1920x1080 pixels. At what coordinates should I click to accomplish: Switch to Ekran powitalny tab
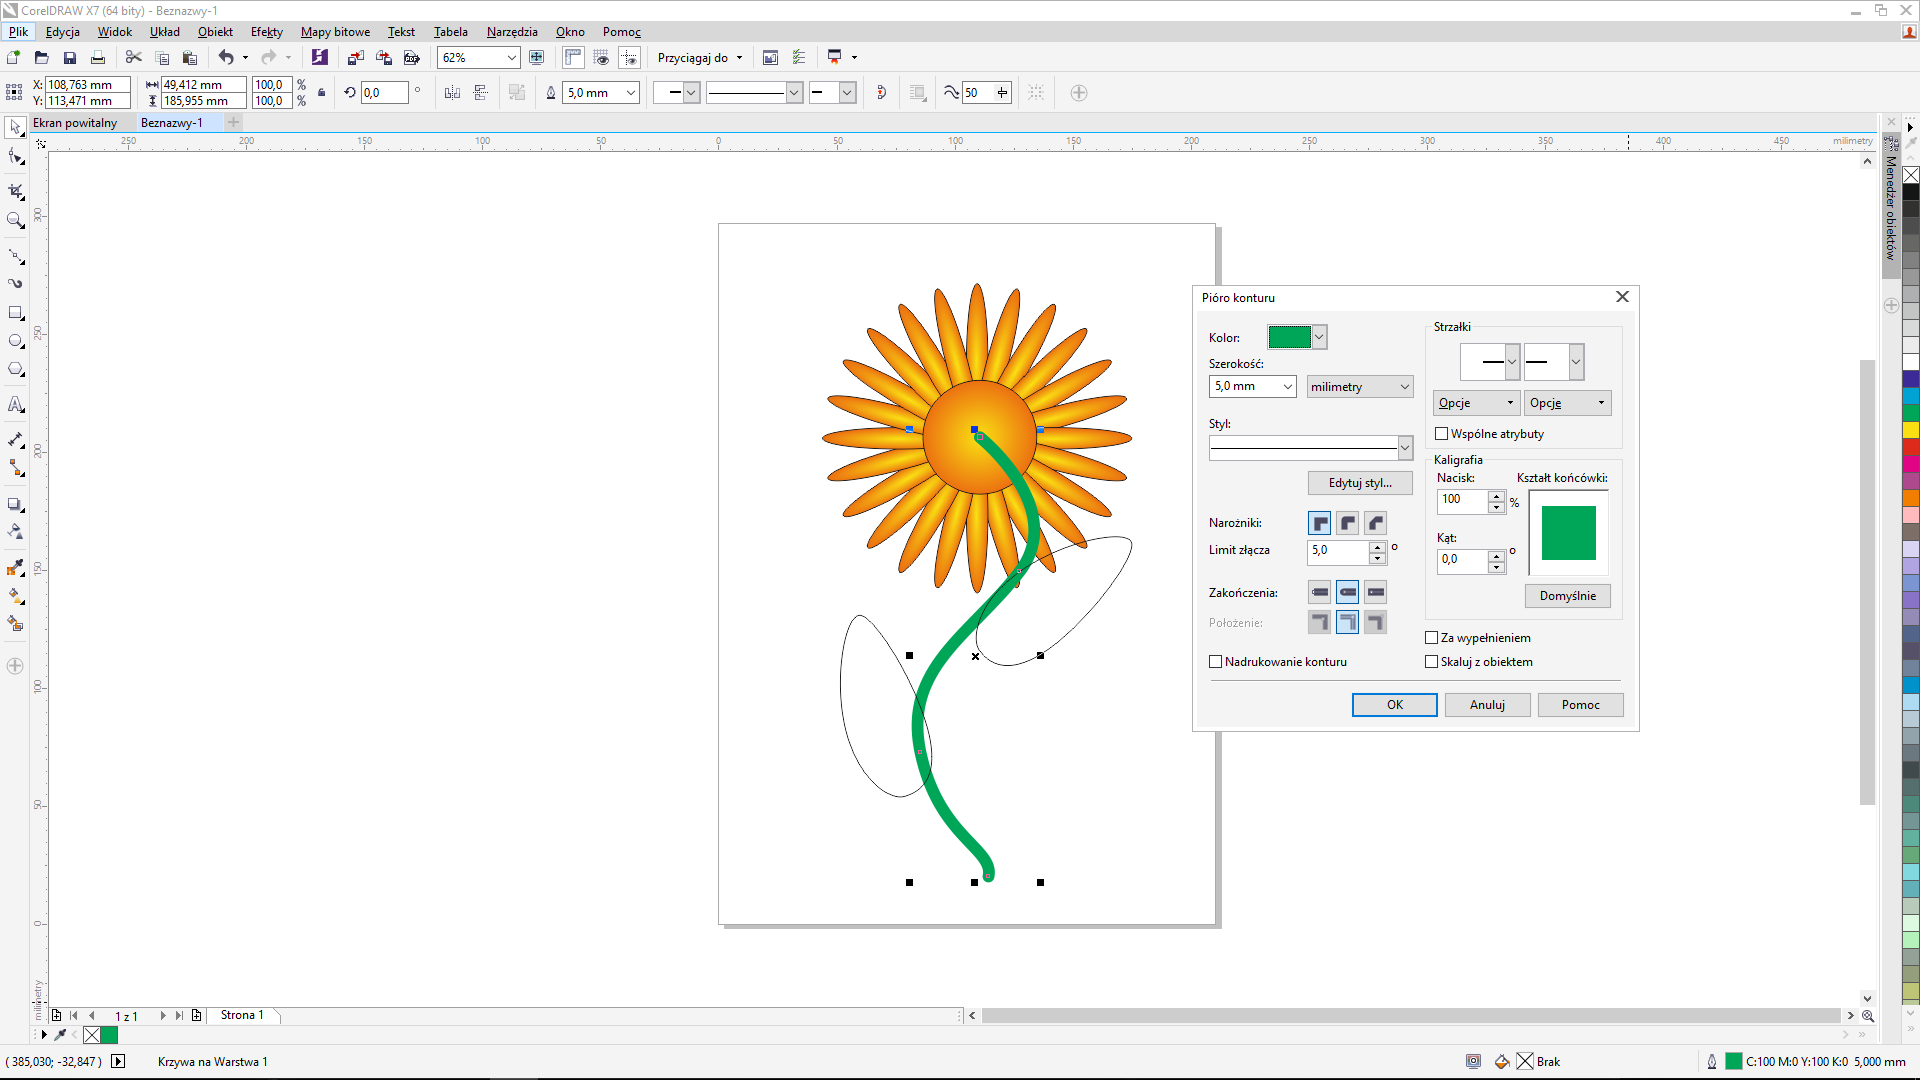point(75,123)
